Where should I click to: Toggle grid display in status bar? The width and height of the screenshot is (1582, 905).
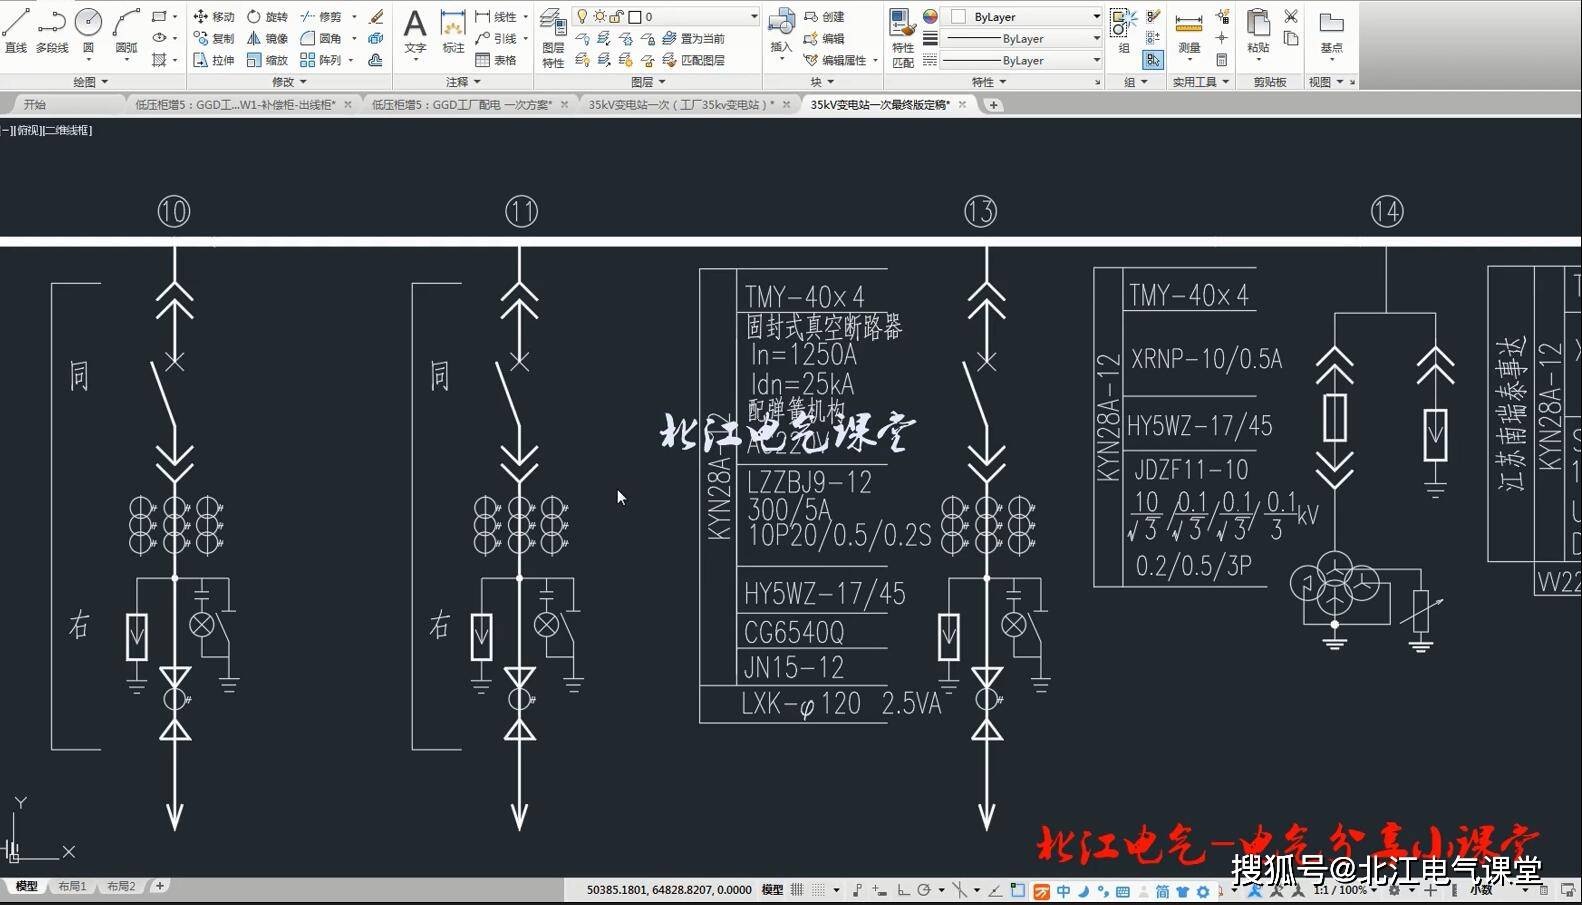(797, 889)
